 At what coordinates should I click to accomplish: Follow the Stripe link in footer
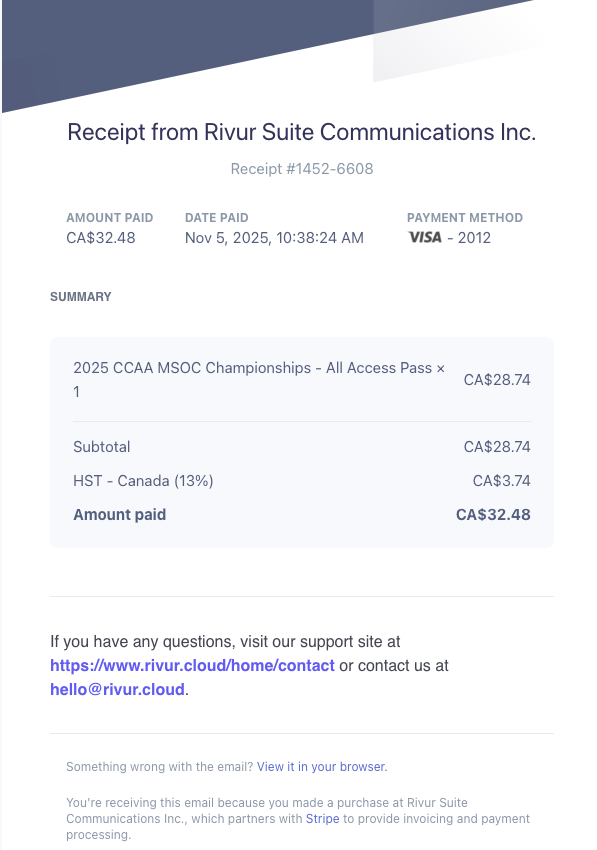click(323, 819)
